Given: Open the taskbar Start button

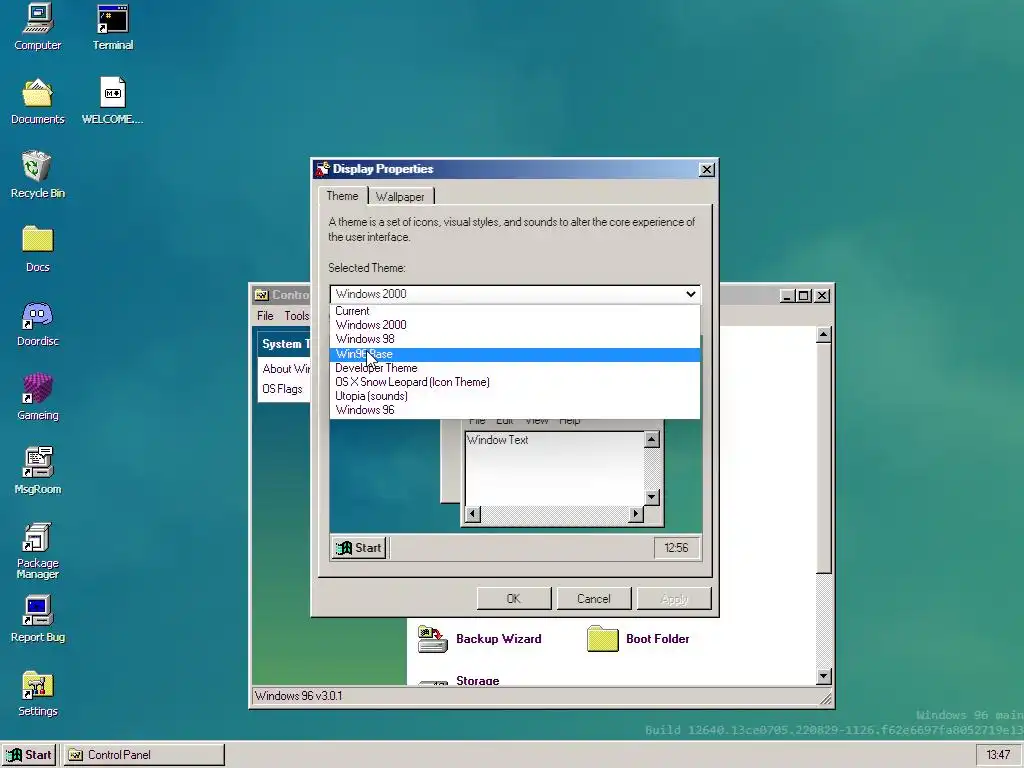Looking at the screenshot, I should (x=30, y=755).
